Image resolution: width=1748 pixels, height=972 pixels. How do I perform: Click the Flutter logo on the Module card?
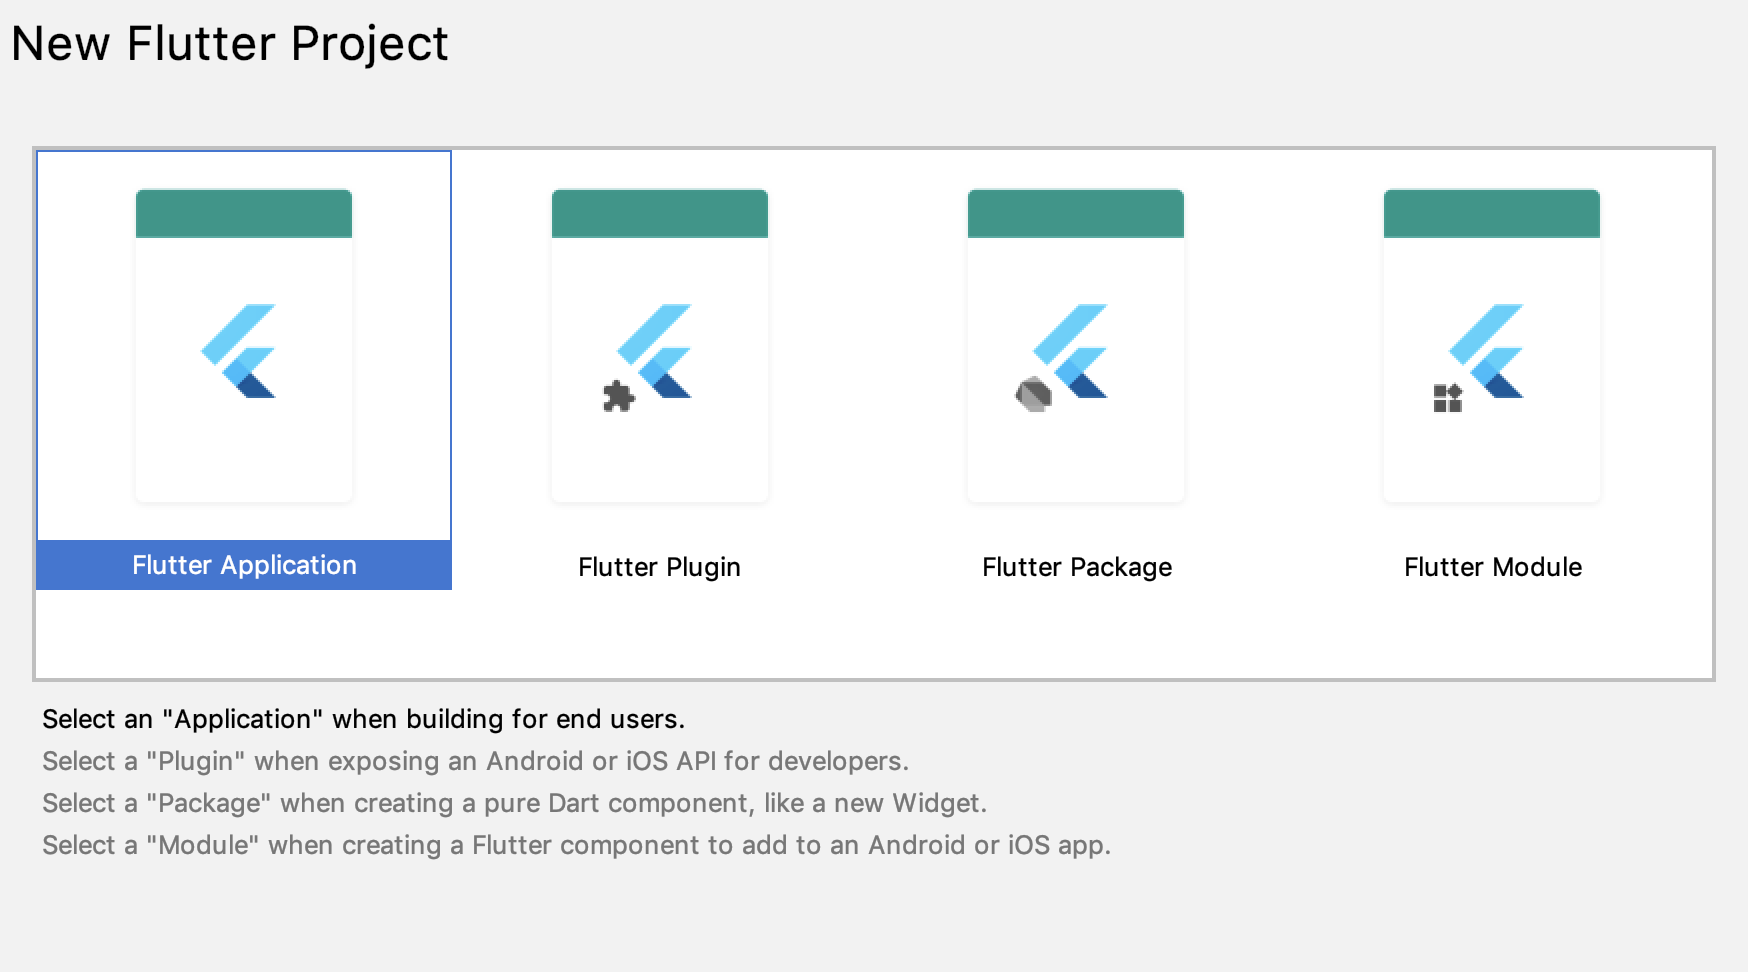[1489, 351]
